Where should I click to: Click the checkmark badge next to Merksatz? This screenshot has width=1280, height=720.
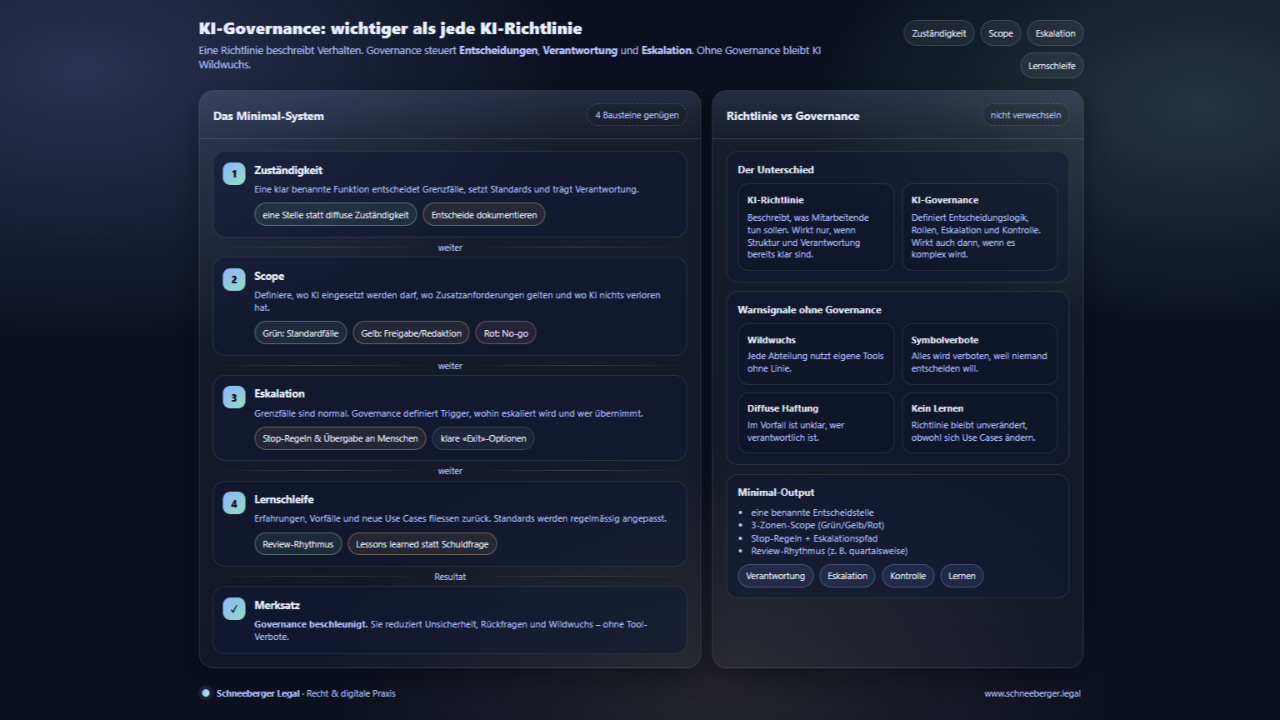[234, 609]
